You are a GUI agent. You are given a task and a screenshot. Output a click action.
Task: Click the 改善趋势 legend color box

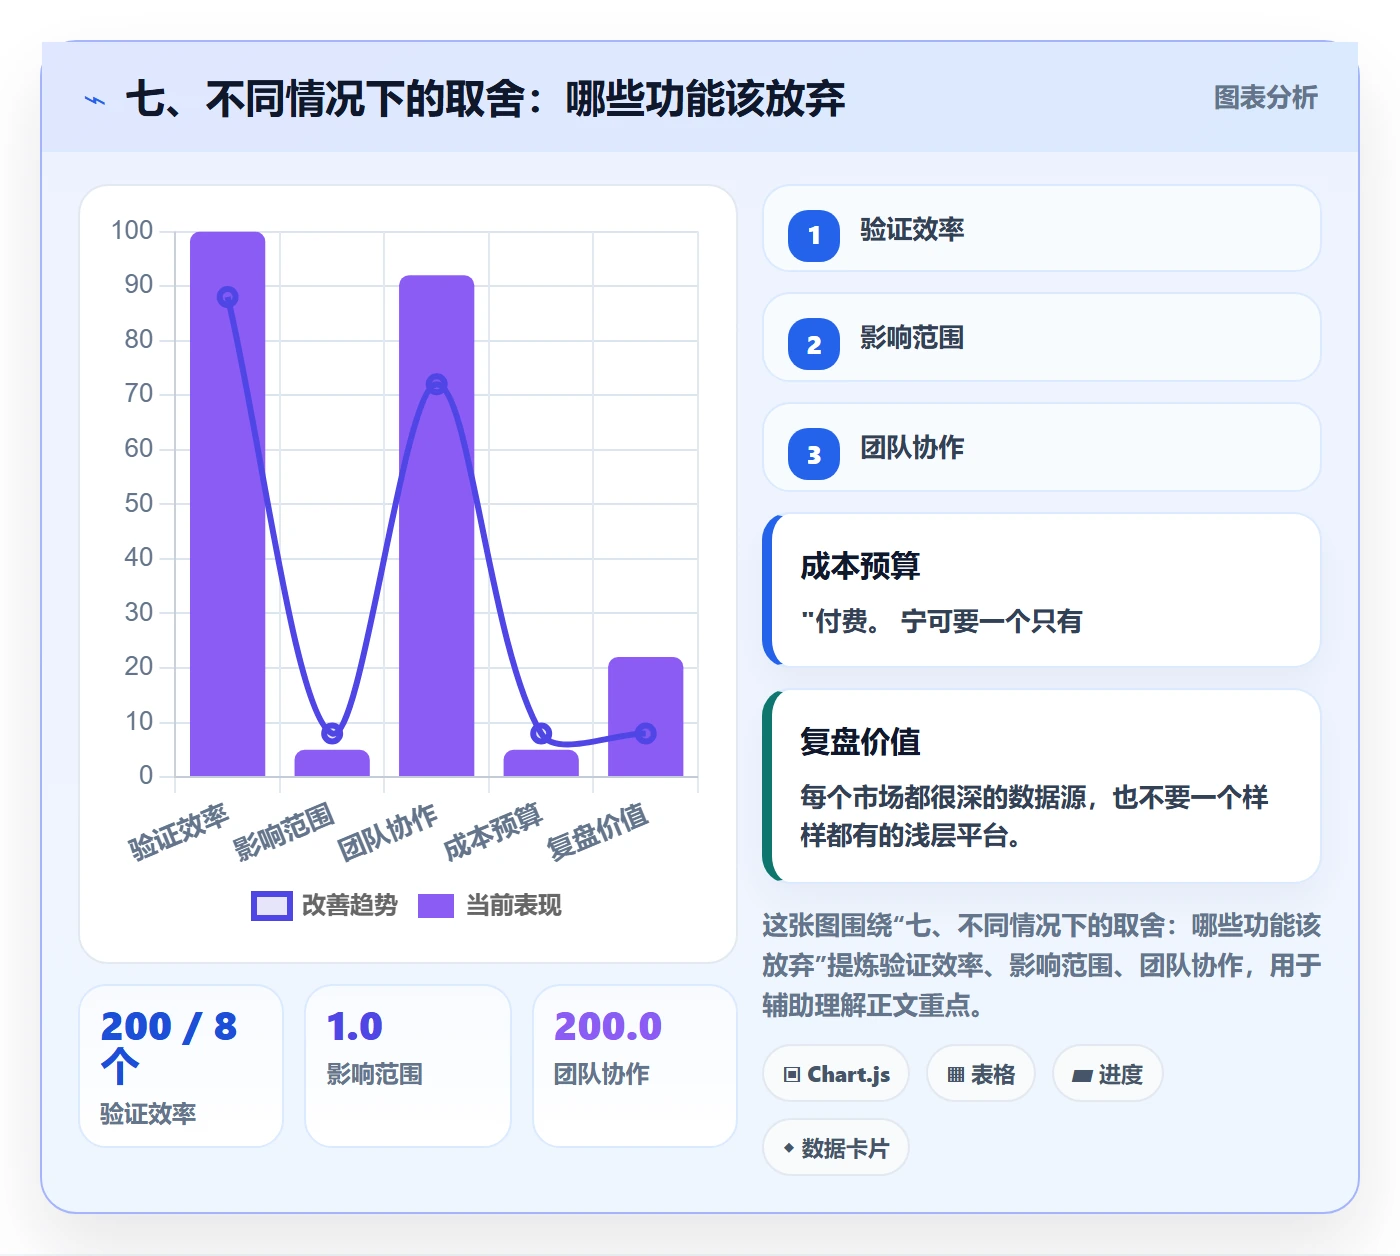pos(271,905)
